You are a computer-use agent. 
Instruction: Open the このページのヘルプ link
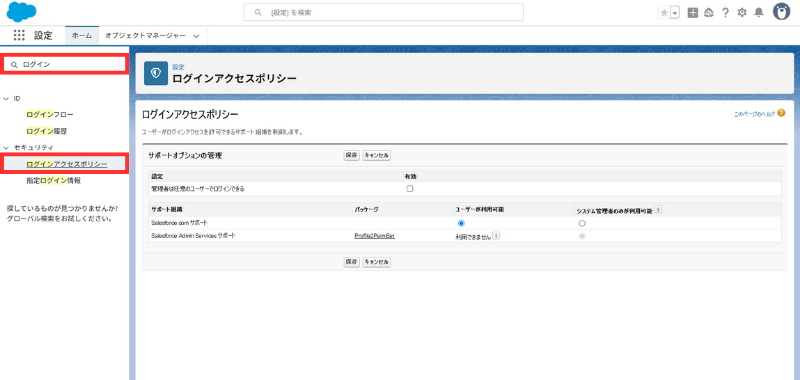pos(754,114)
